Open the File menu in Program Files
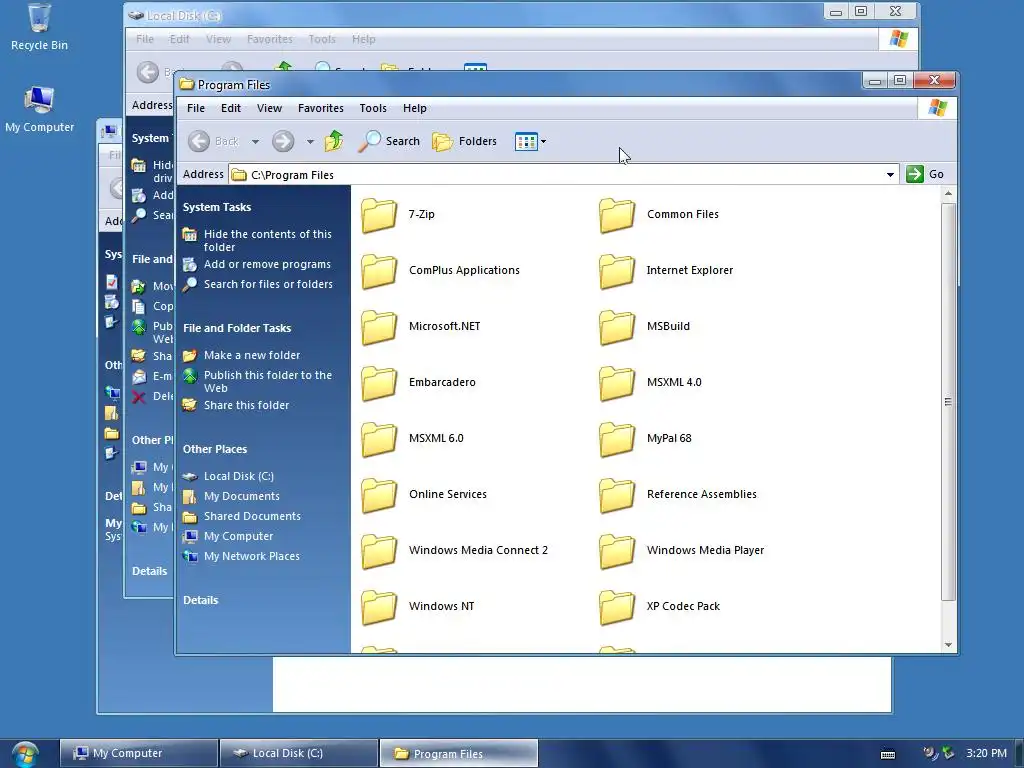Viewport: 1024px width, 768px height. pyautogui.click(x=196, y=108)
